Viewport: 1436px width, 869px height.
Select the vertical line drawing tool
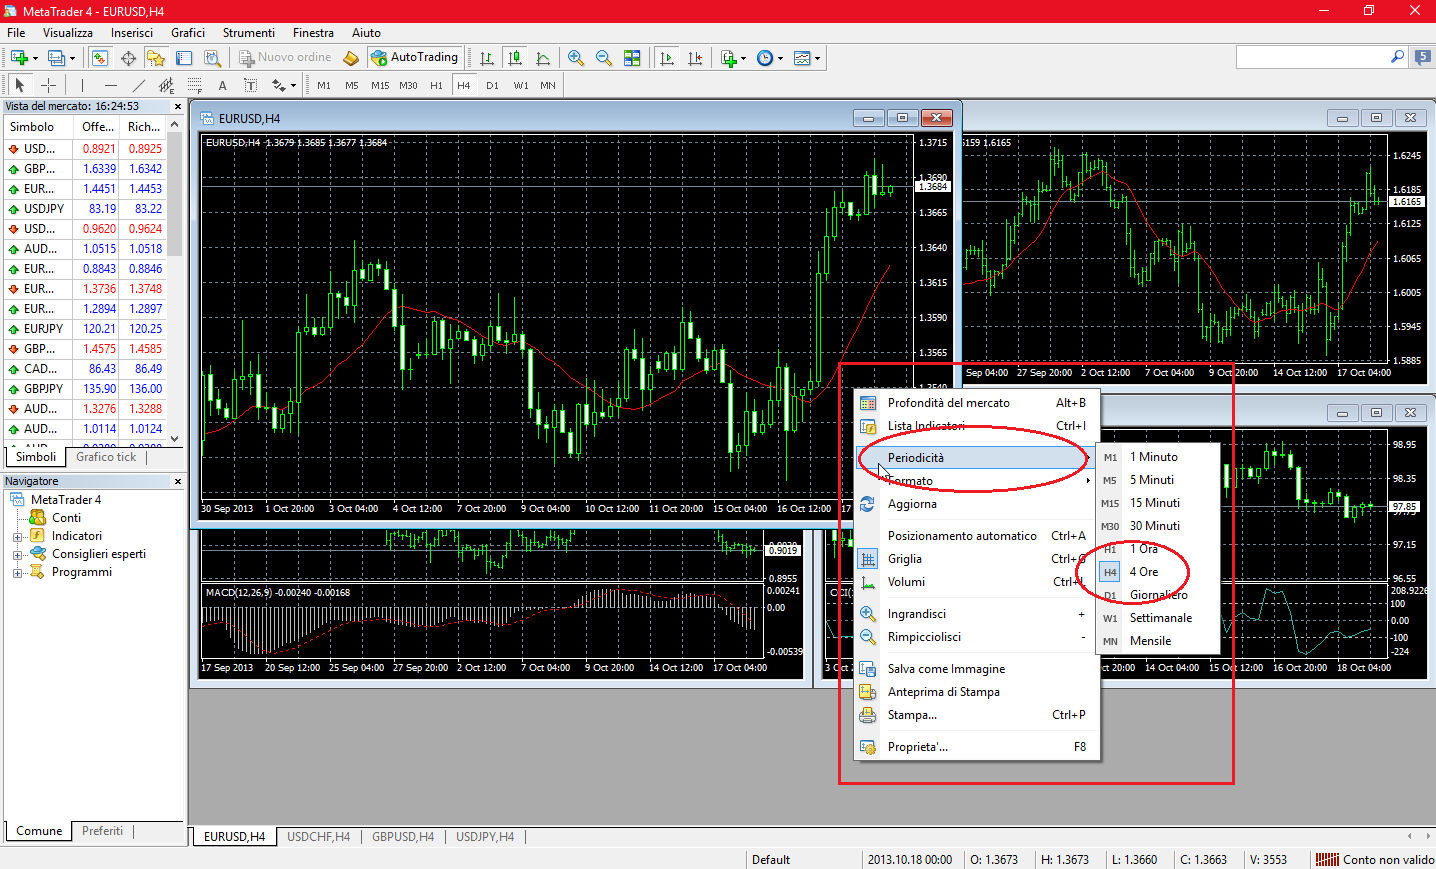(x=82, y=85)
